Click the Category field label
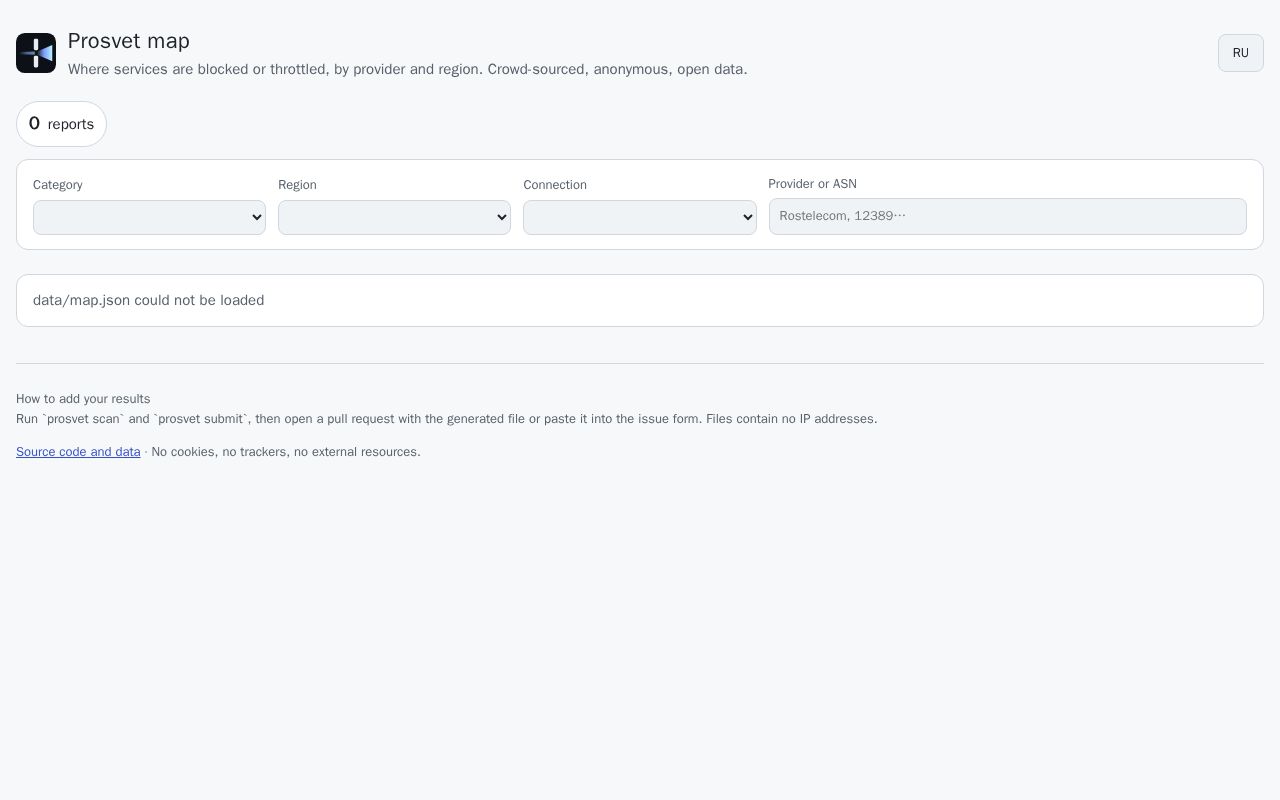 point(58,185)
